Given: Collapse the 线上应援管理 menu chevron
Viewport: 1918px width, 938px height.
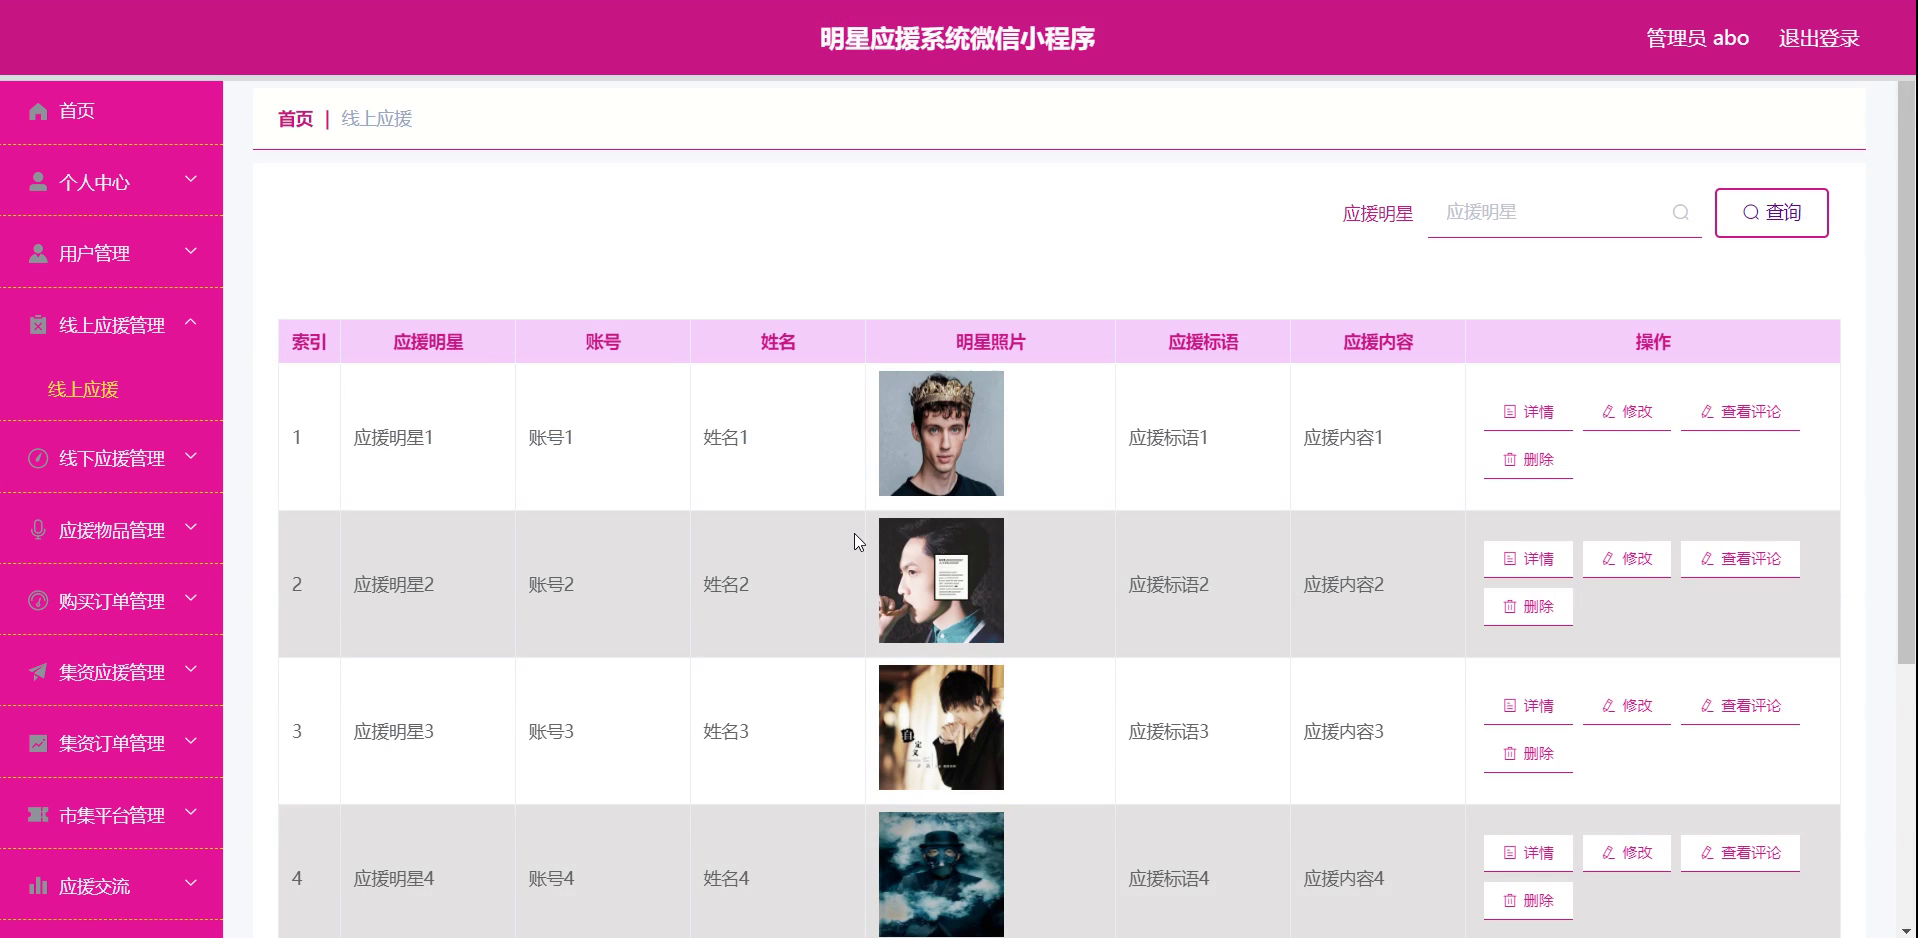Looking at the screenshot, I should coord(191,323).
